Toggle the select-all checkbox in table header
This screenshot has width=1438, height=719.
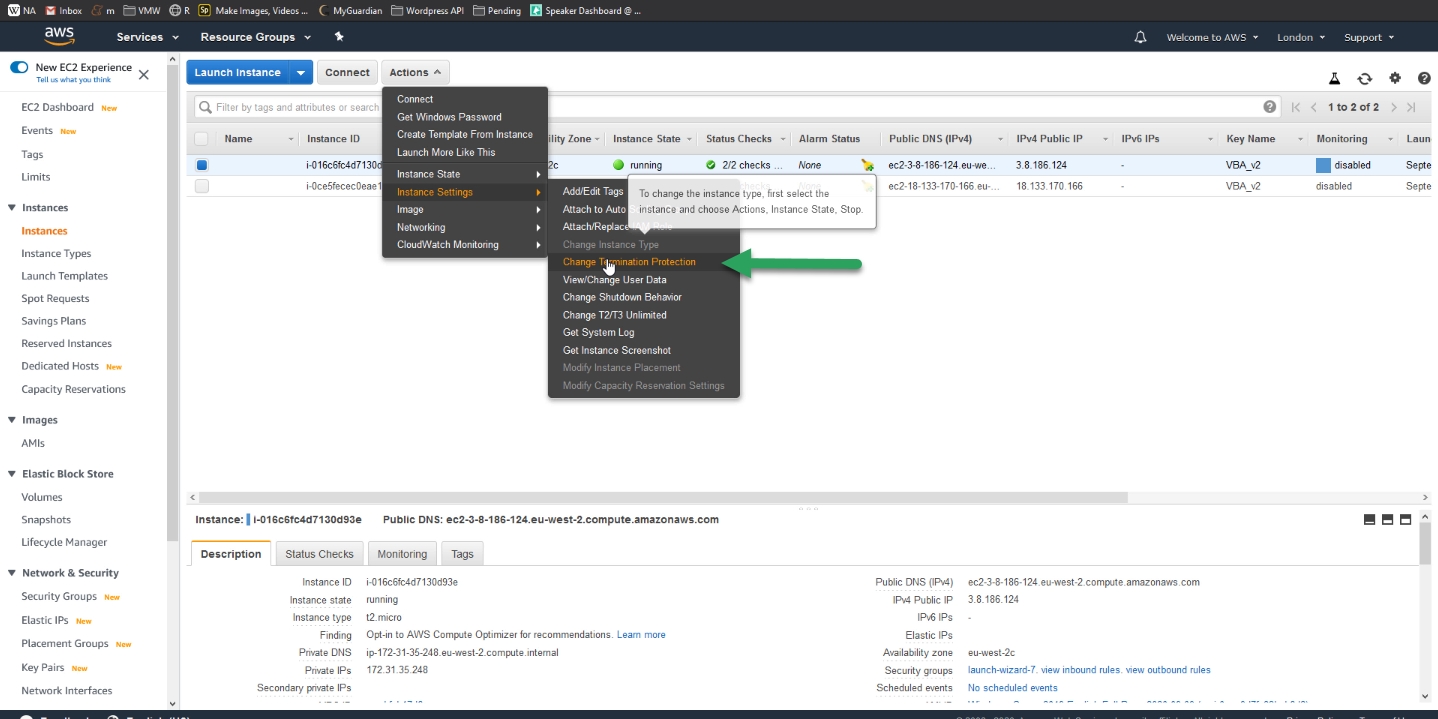point(201,139)
